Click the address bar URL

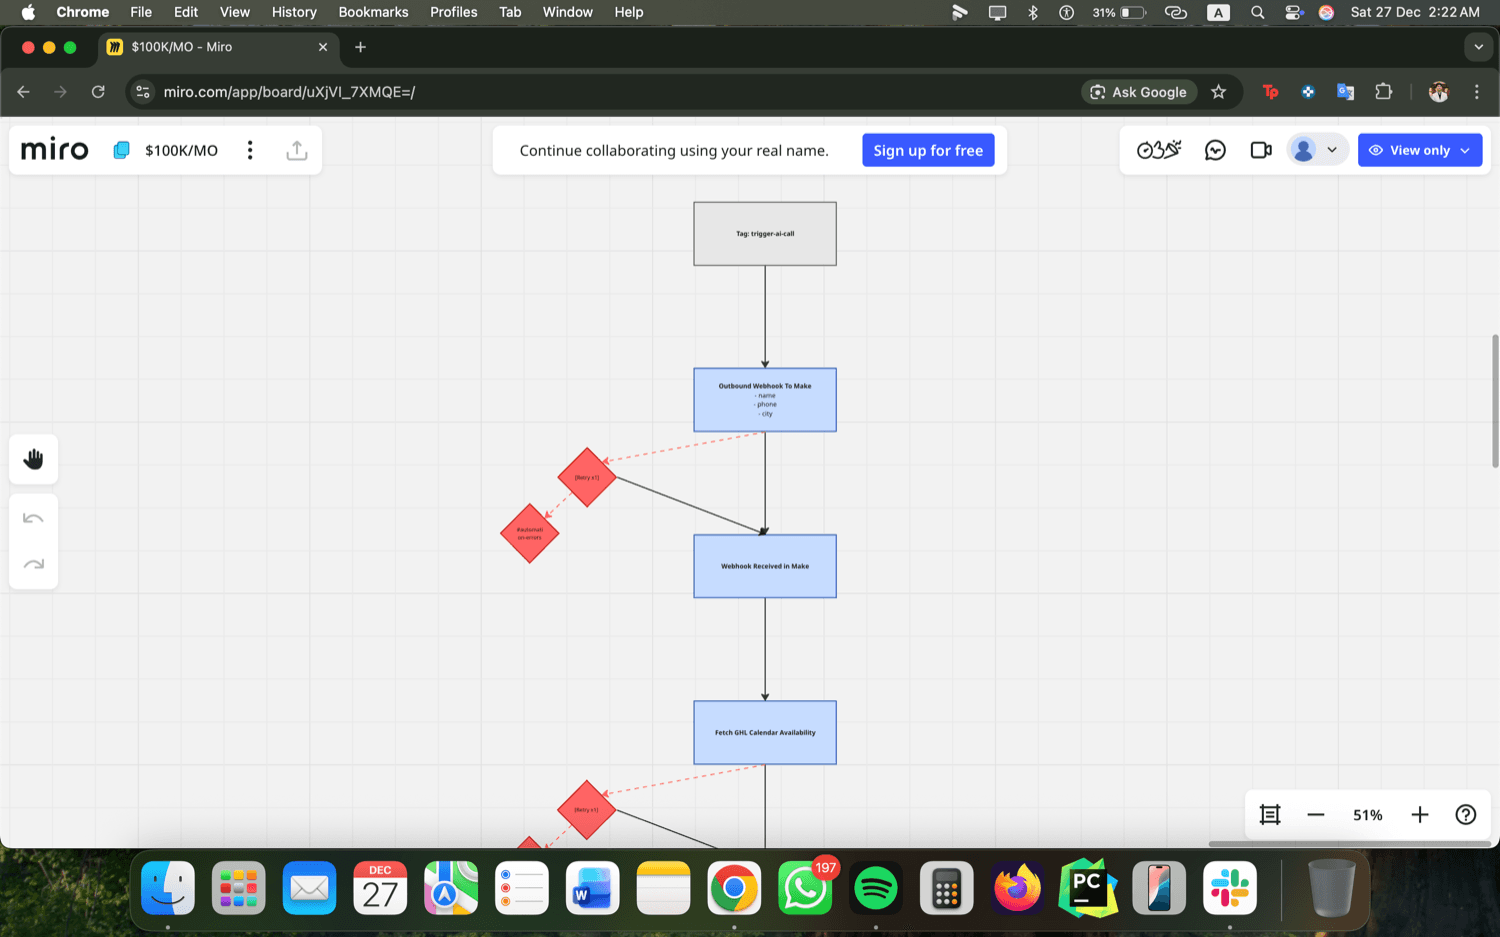[x=289, y=92]
